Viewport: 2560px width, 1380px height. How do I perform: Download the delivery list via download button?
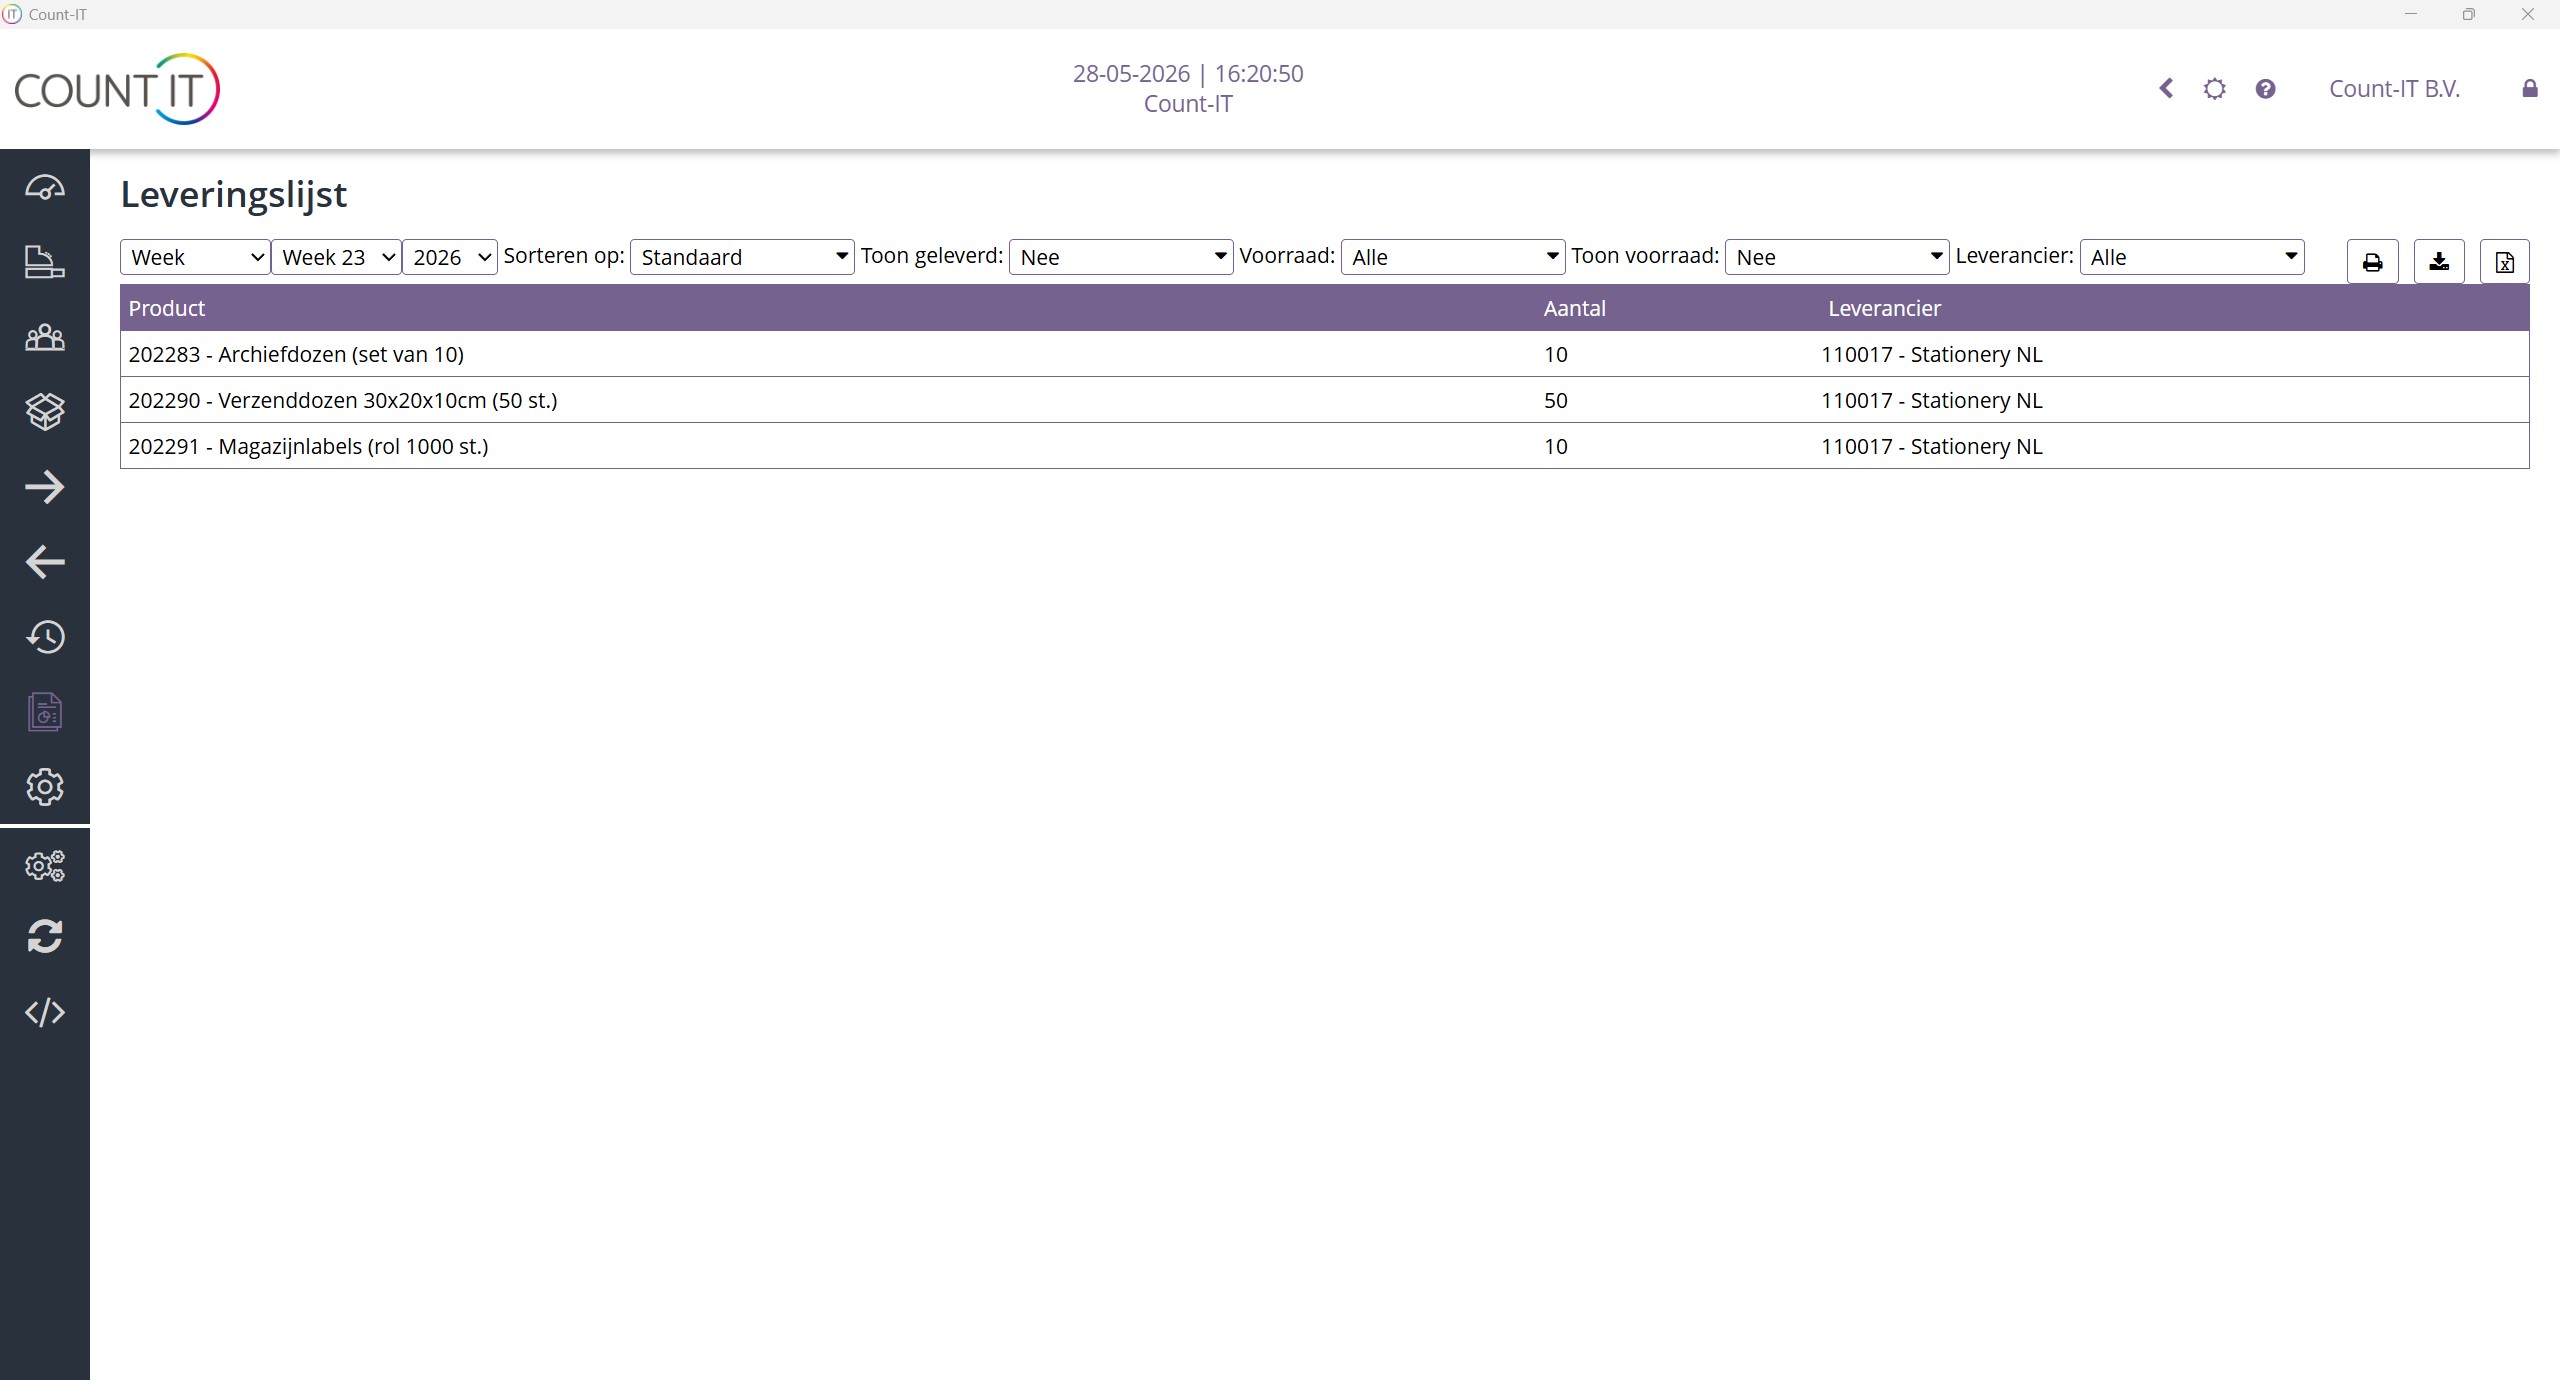(2439, 262)
